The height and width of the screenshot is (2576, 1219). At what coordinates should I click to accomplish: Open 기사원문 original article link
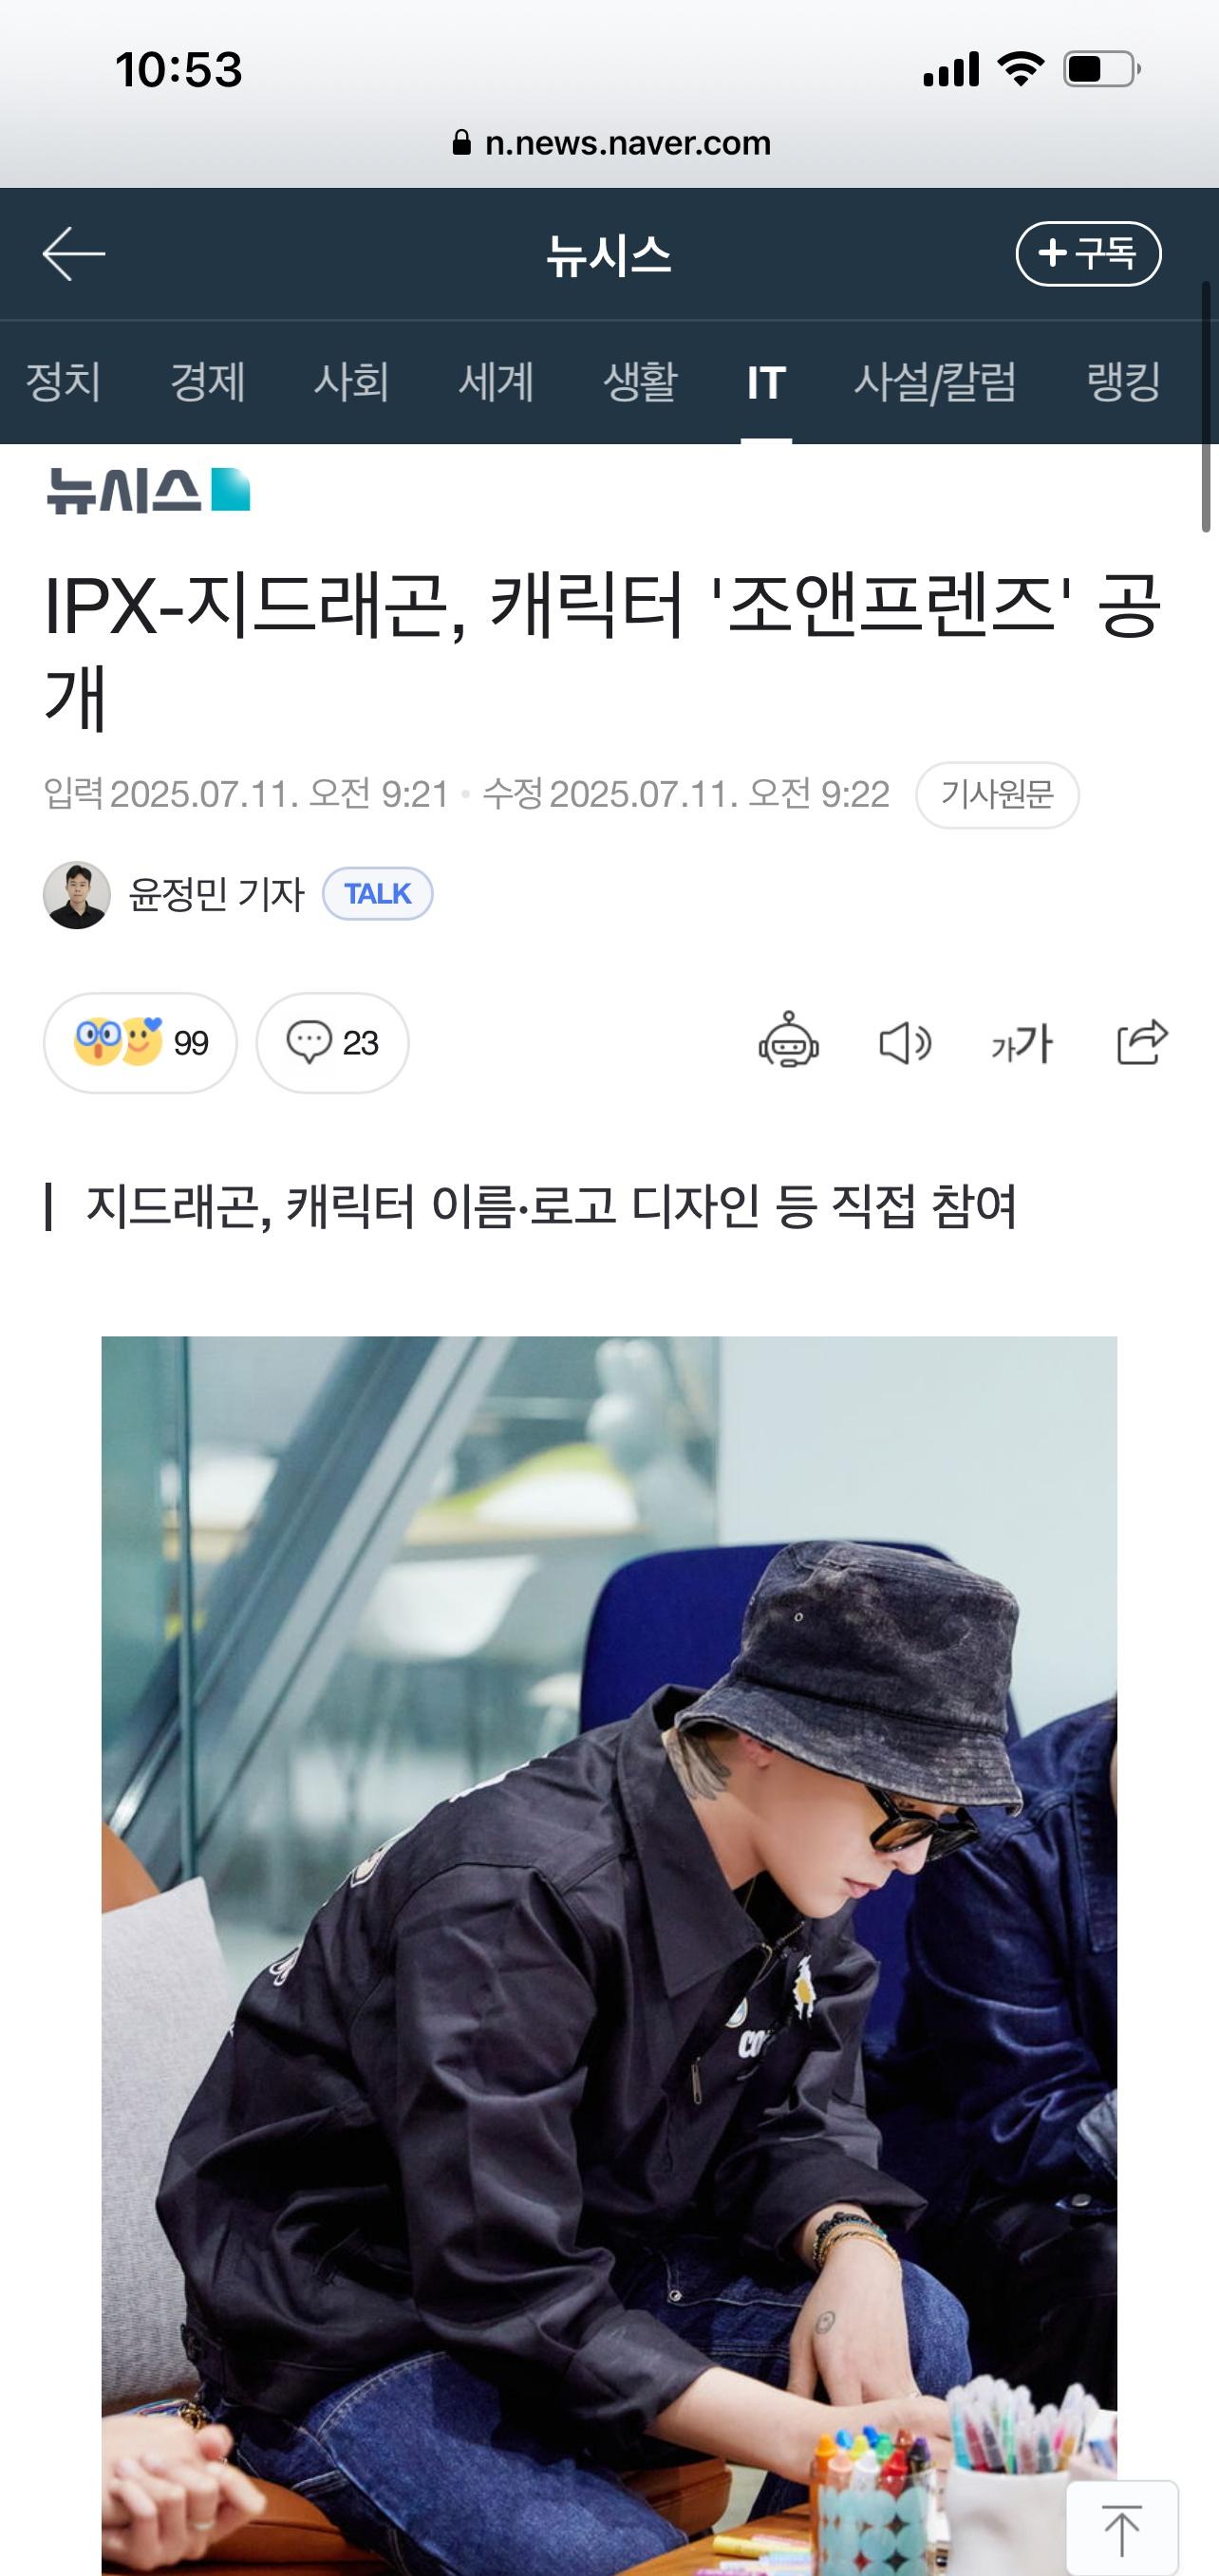997,794
